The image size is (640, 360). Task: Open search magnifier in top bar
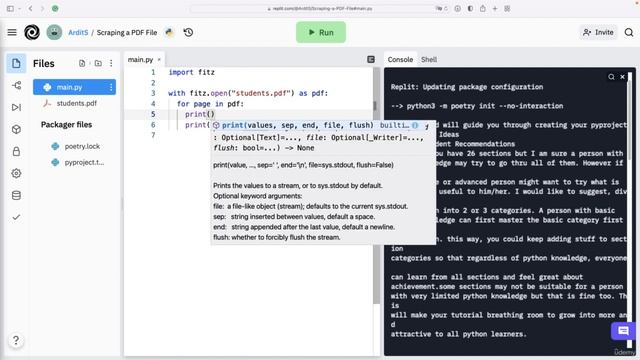[x=629, y=32]
